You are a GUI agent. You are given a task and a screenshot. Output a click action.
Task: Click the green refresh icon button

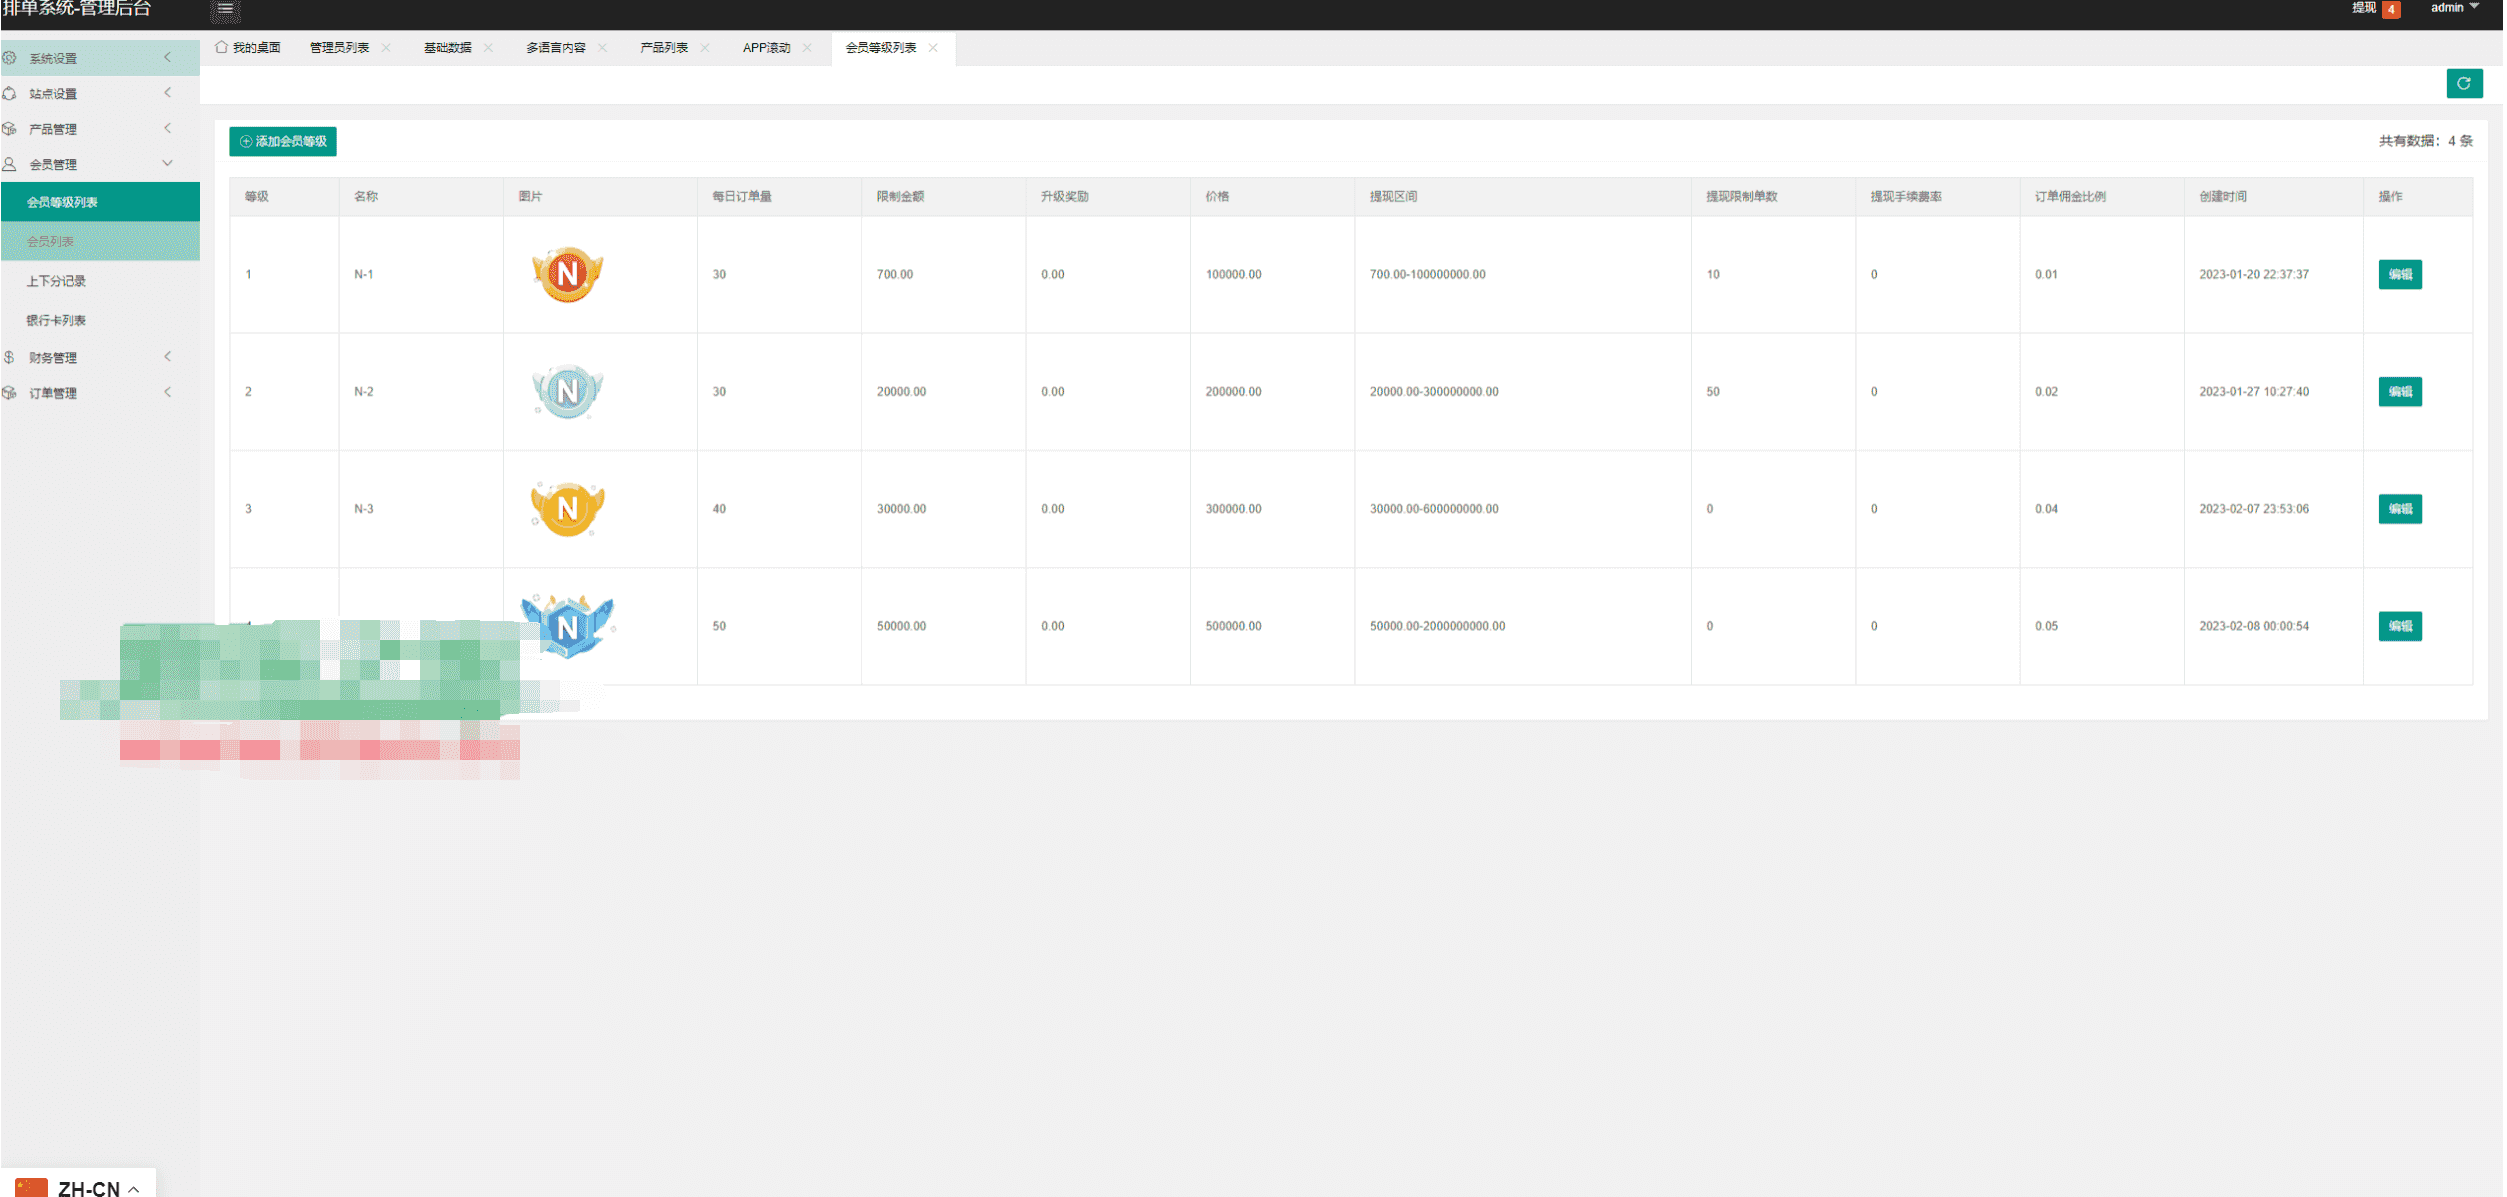tap(2463, 84)
